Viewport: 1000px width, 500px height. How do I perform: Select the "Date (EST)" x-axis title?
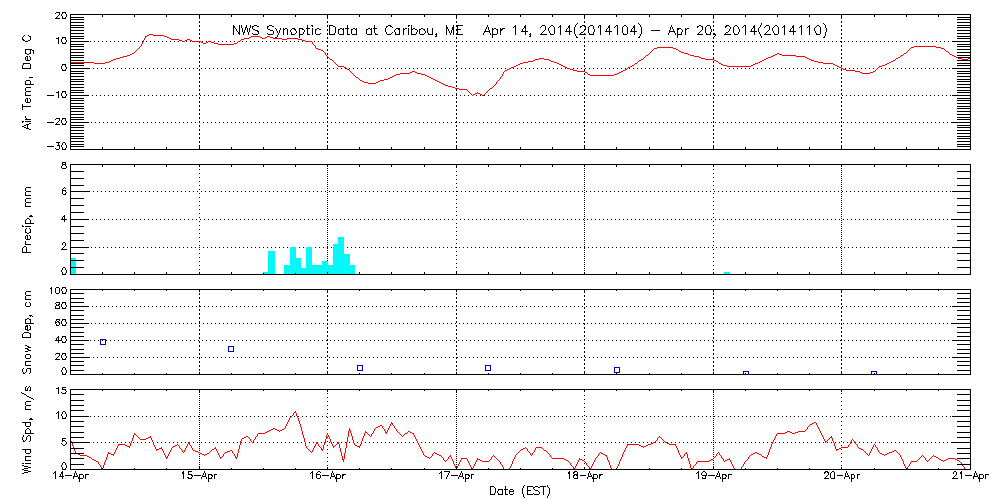pyautogui.click(x=519, y=491)
